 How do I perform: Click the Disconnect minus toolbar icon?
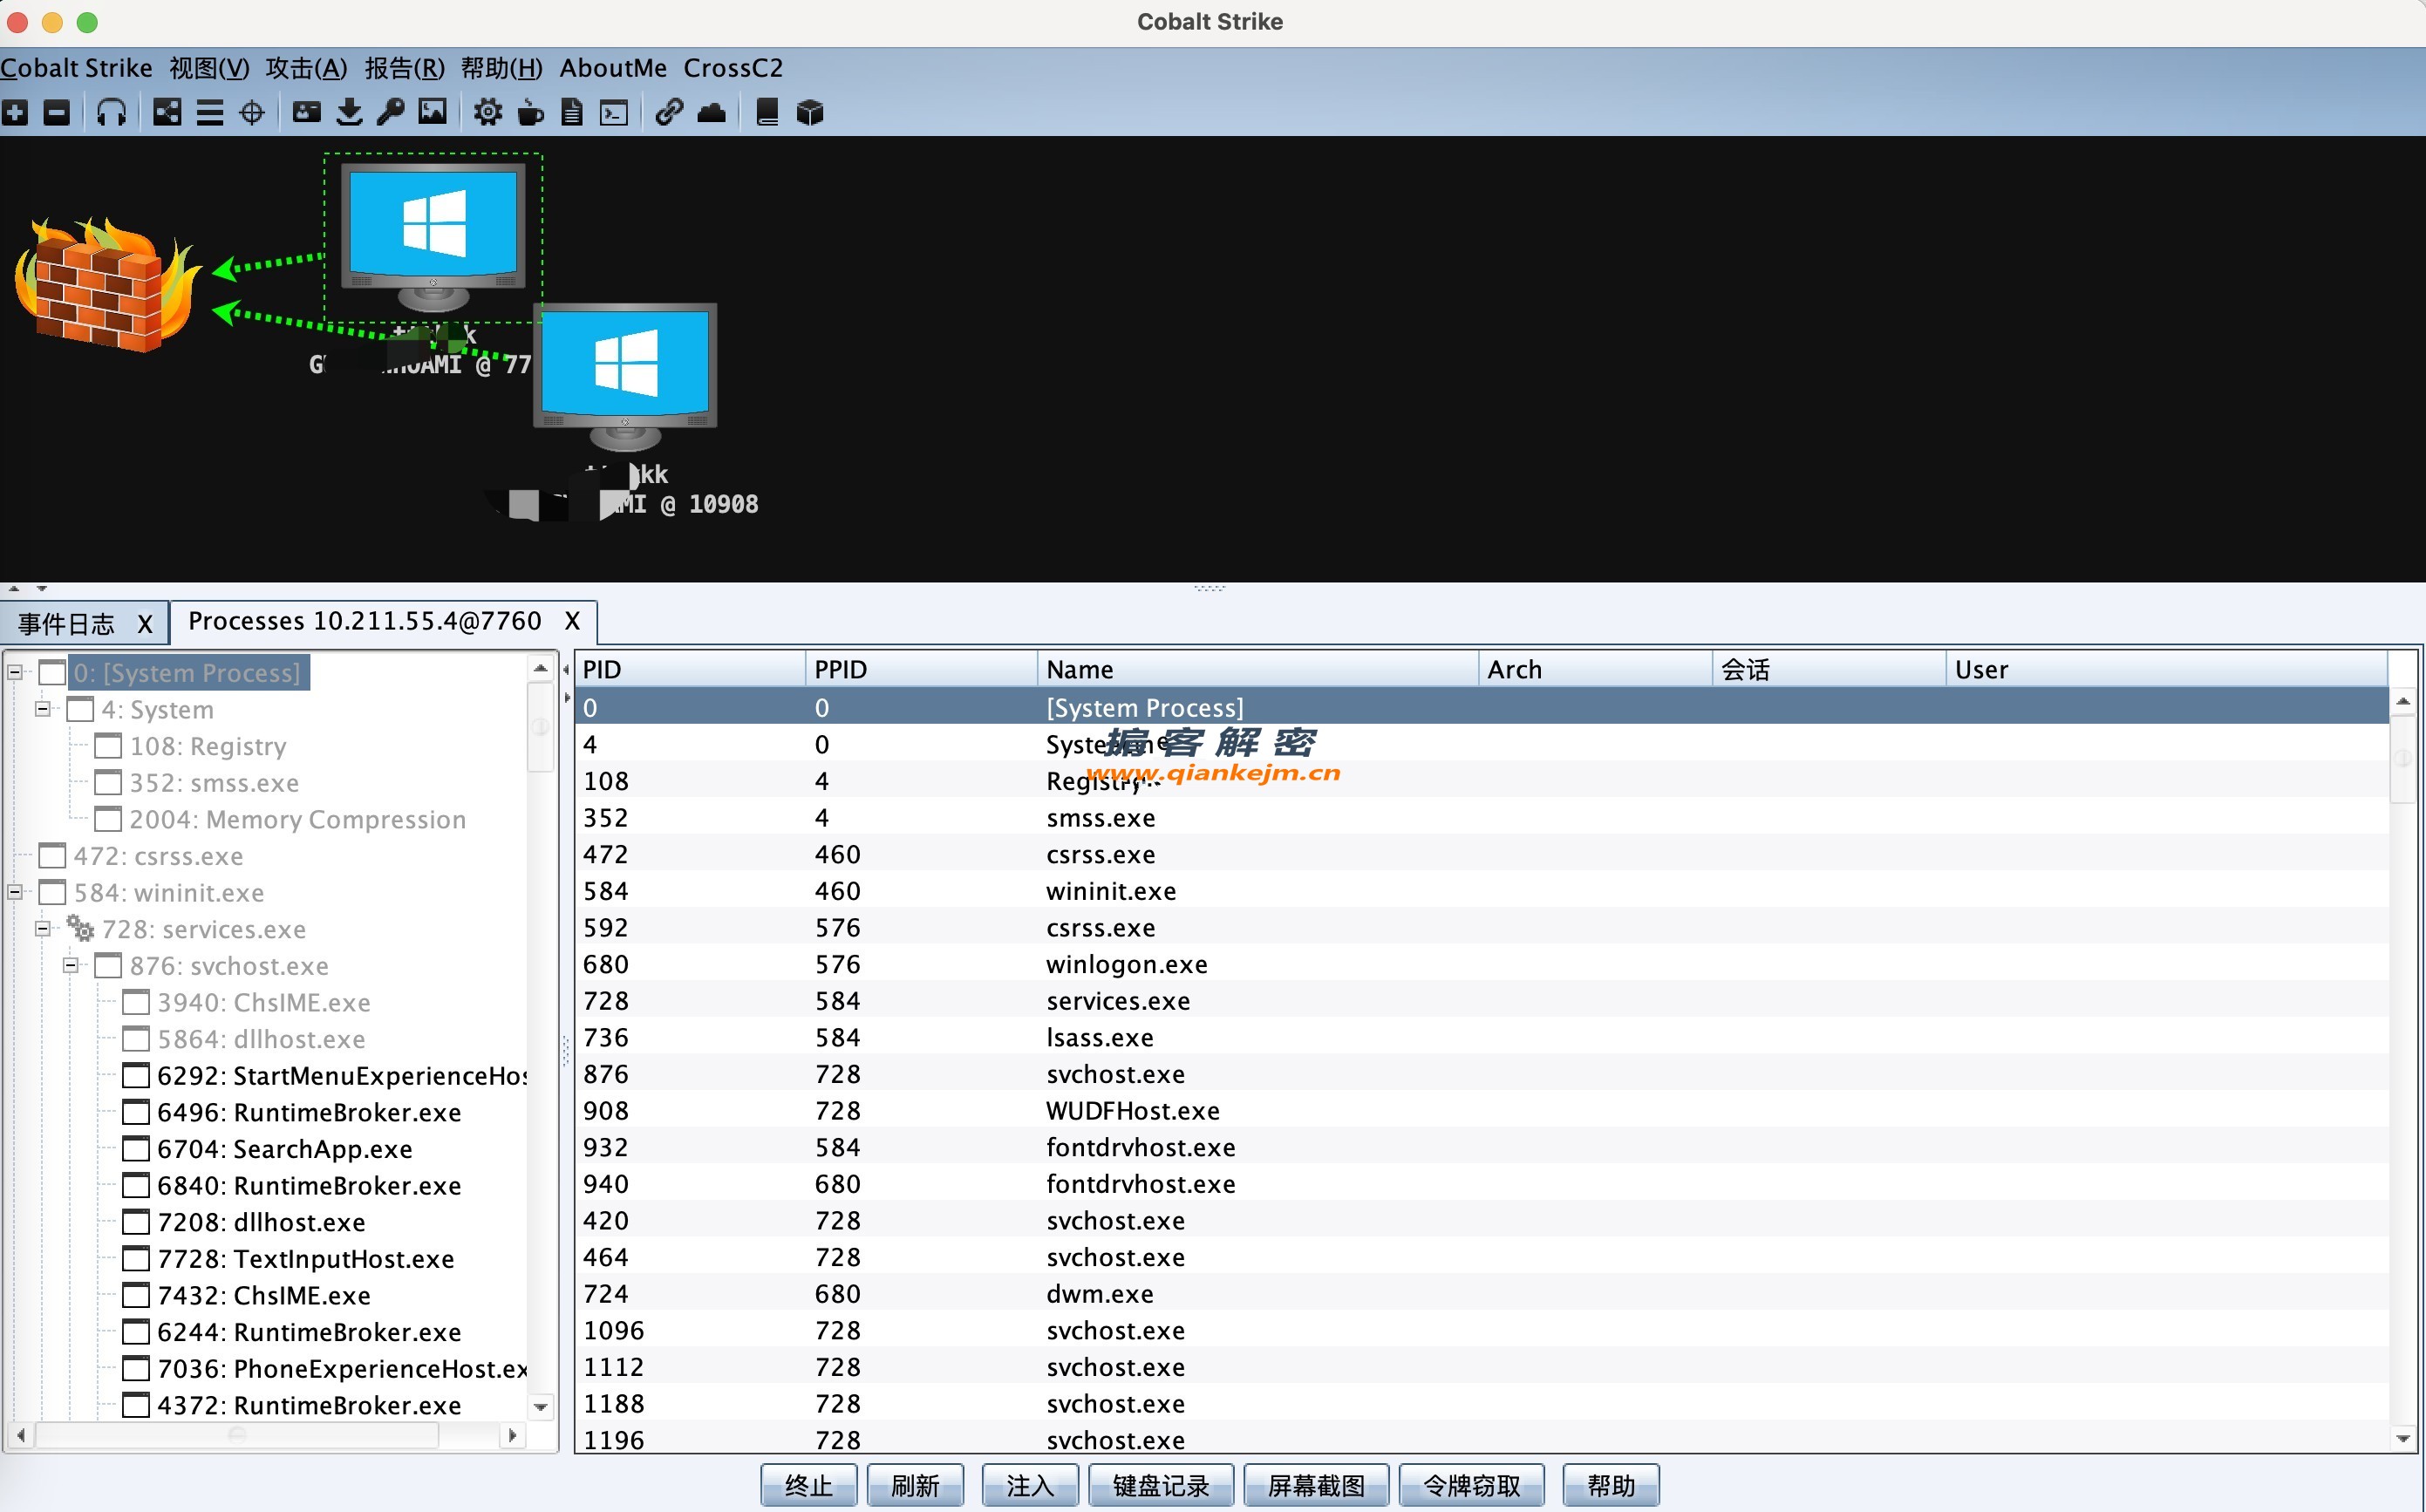(57, 112)
